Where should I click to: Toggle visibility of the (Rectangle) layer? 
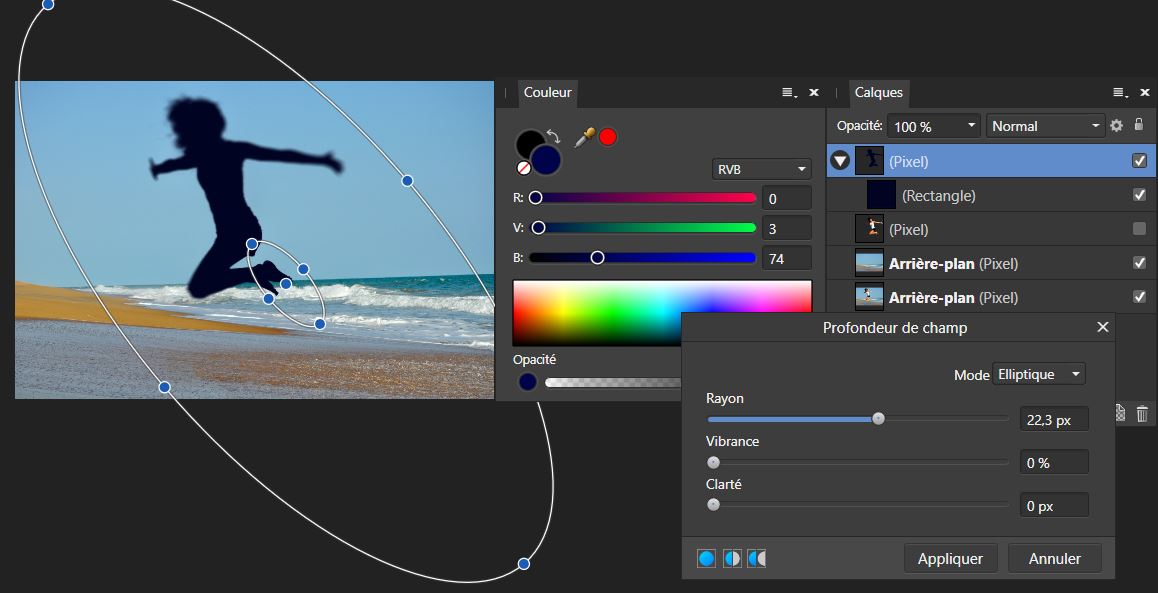pyautogui.click(x=1140, y=195)
